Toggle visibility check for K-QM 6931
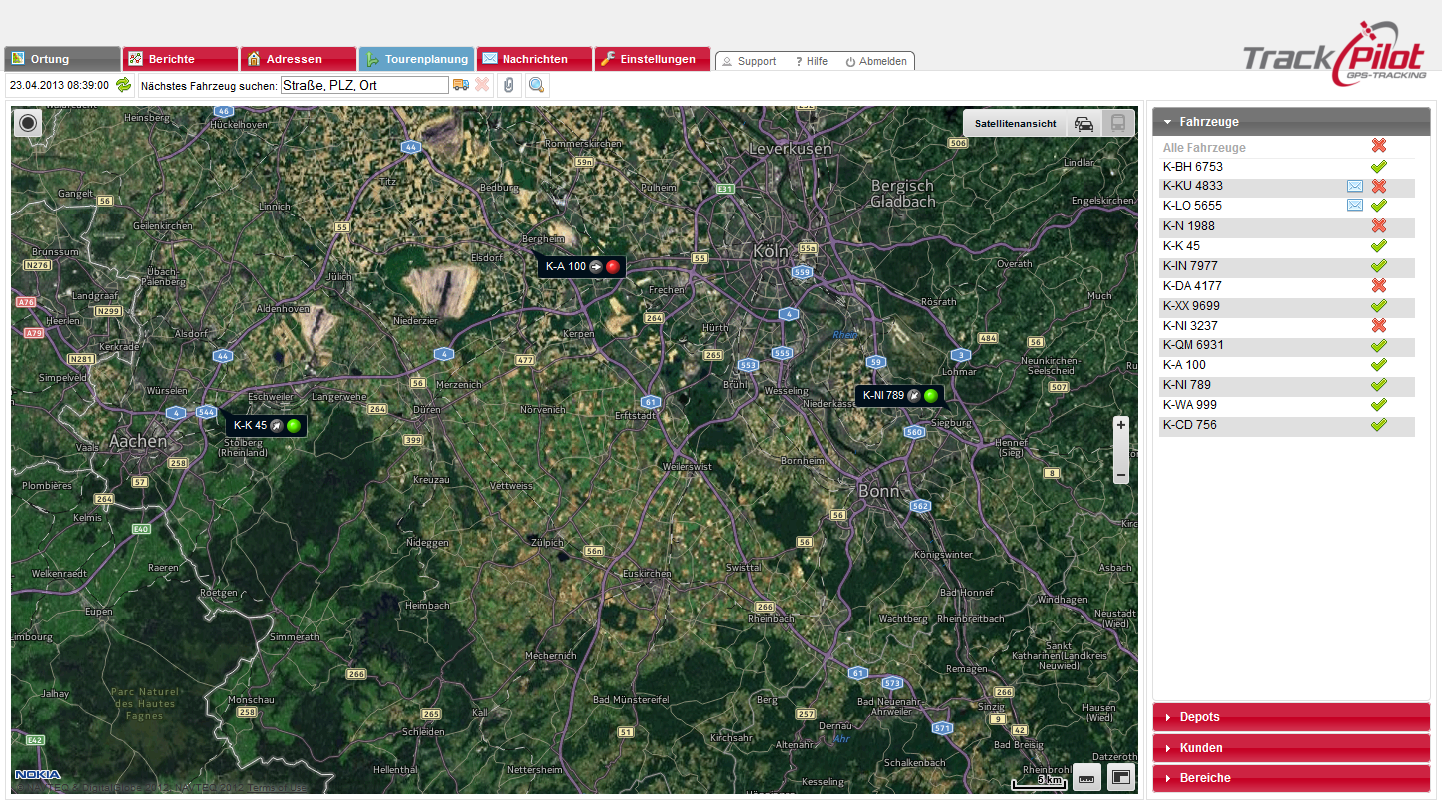Viewport: 1442px width, 804px height. [x=1379, y=345]
